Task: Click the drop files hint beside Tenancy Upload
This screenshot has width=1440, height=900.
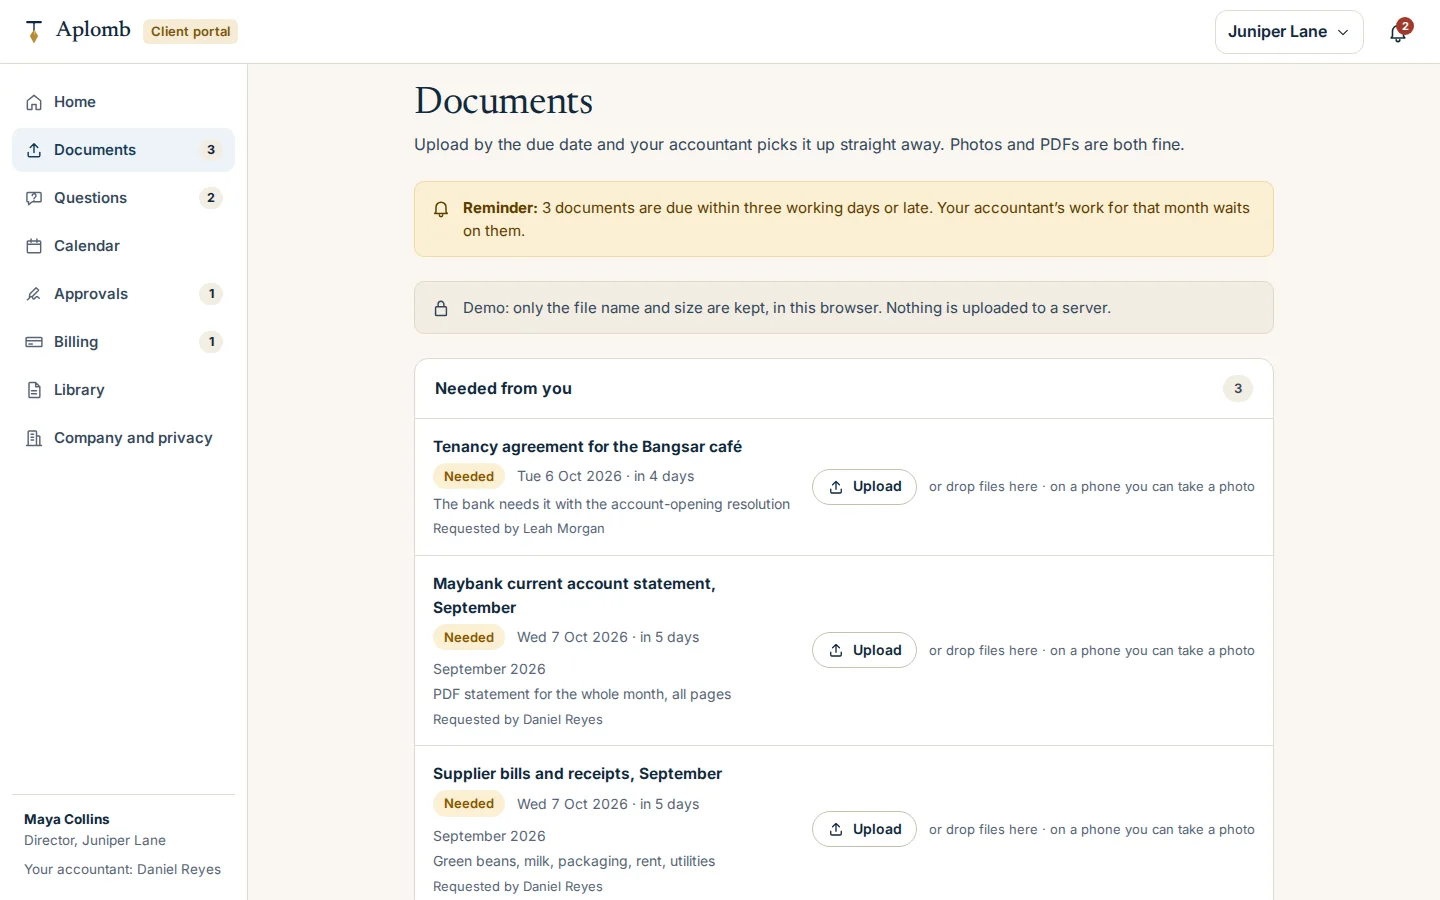Action: pos(1092,487)
